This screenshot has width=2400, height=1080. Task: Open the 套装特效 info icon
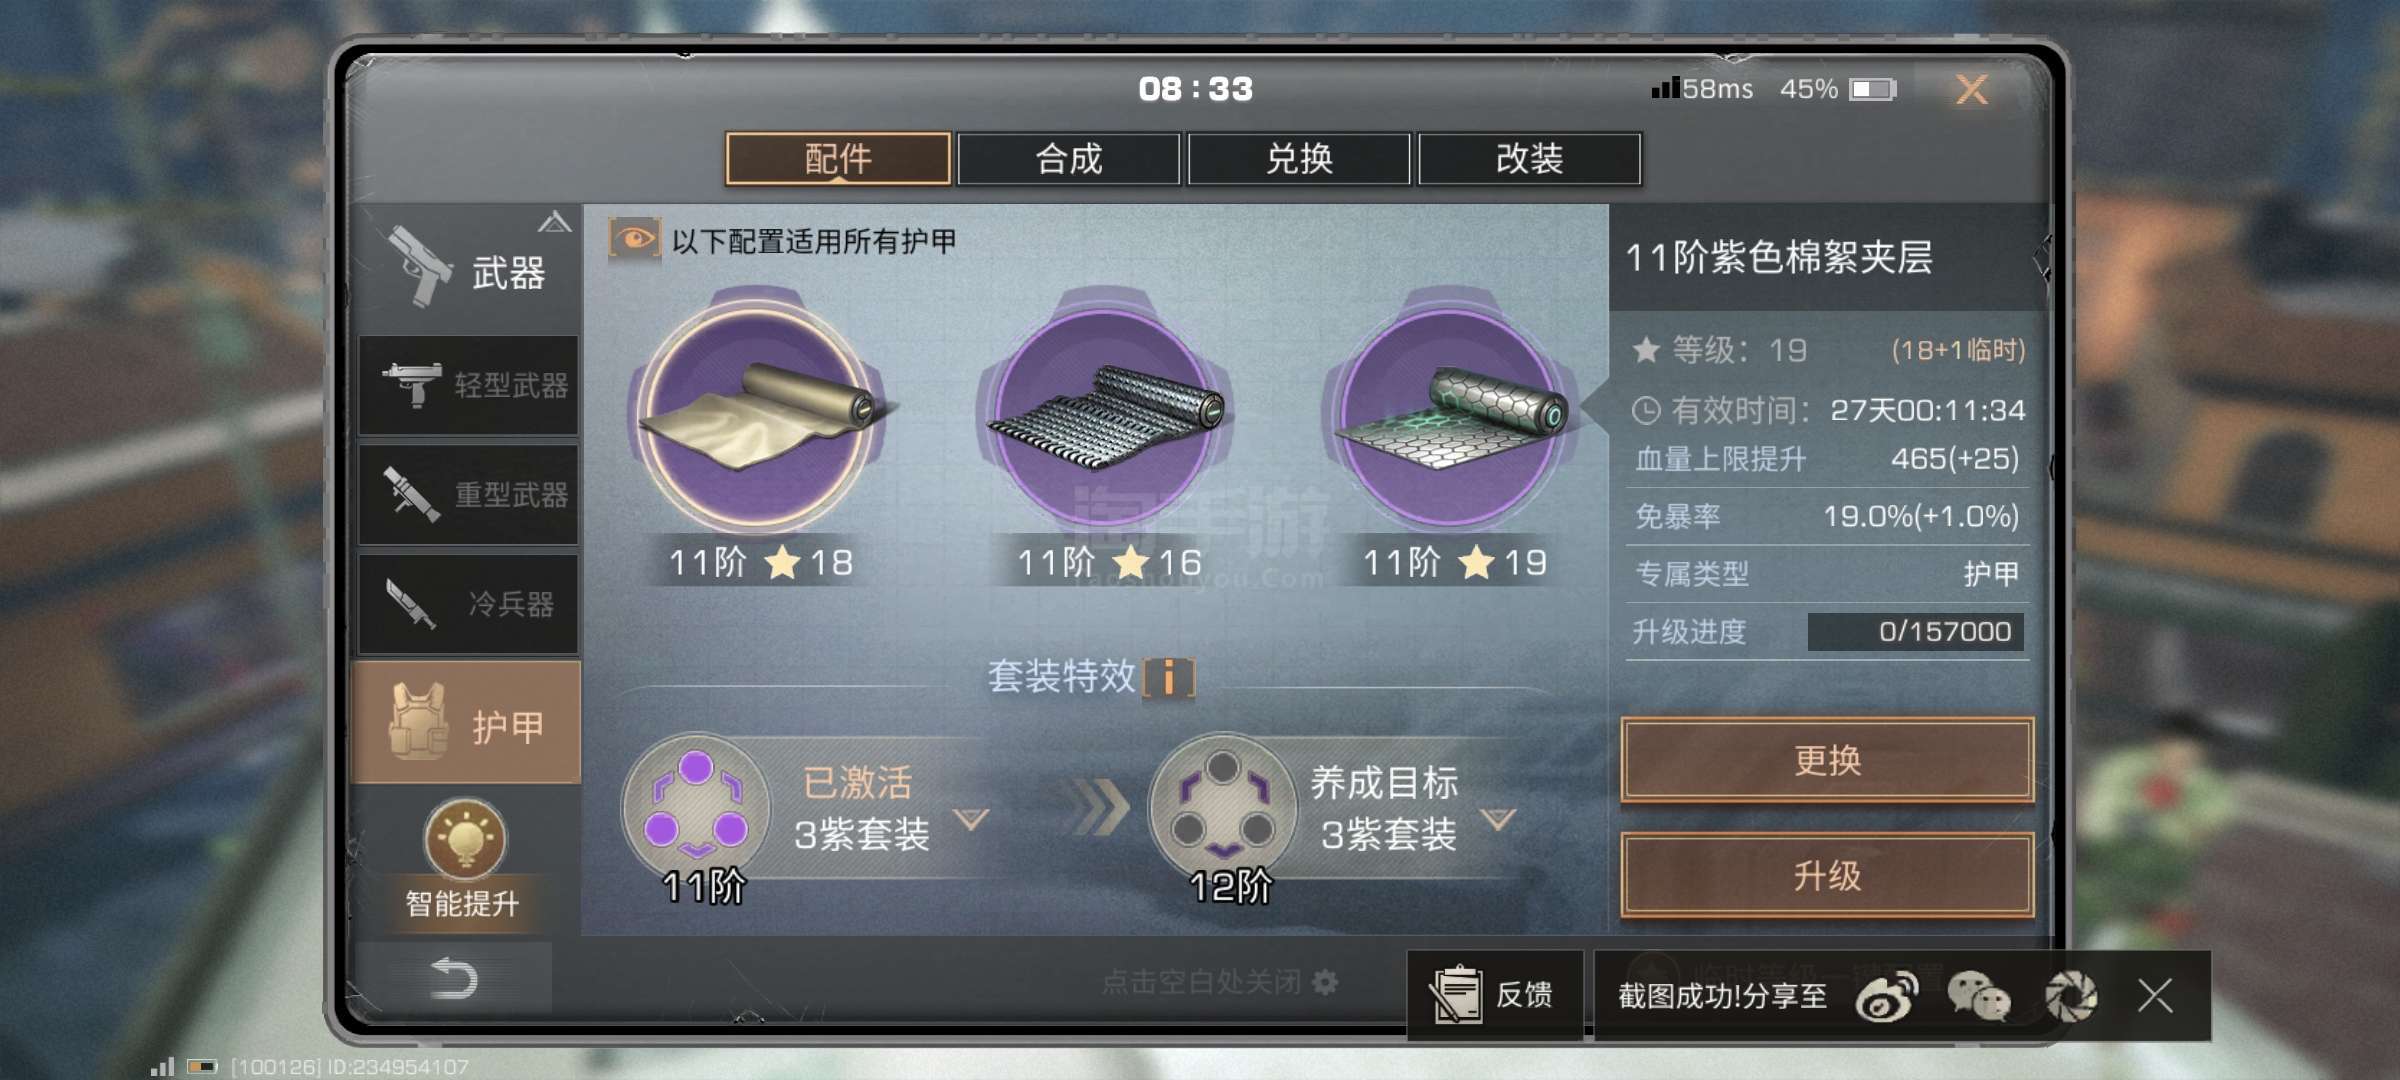tap(1168, 677)
